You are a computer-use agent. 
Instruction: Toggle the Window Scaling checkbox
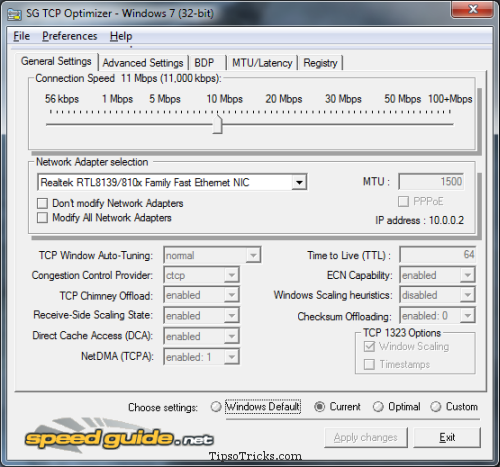pos(369,346)
